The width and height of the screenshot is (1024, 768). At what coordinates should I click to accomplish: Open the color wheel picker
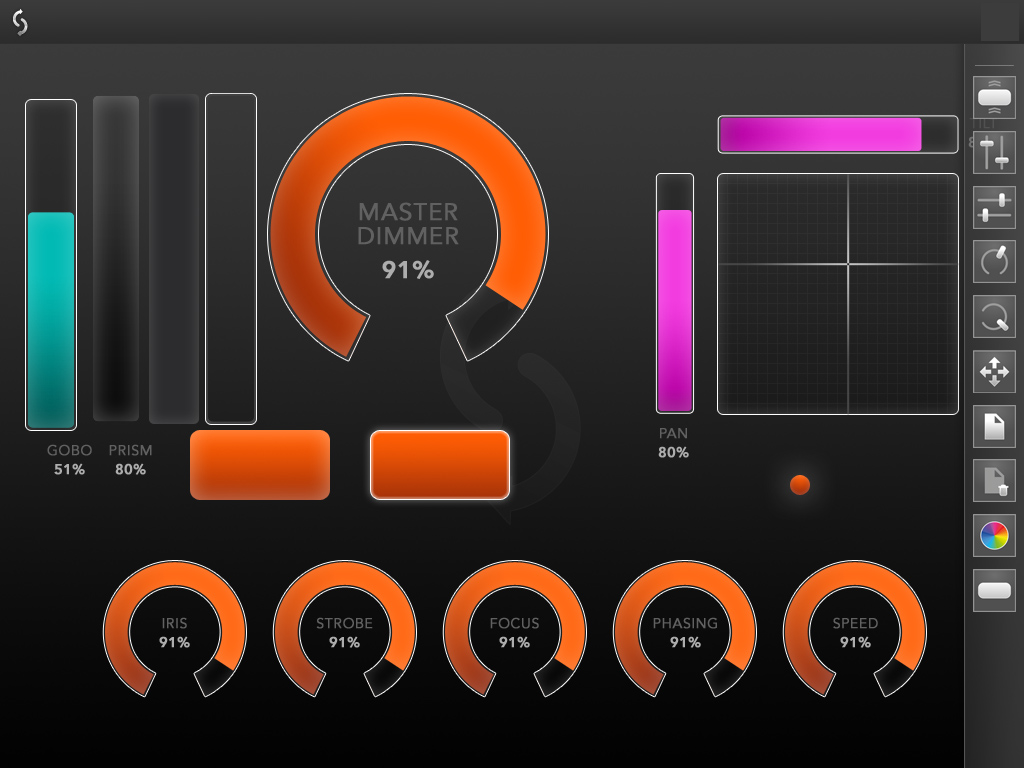(994, 536)
